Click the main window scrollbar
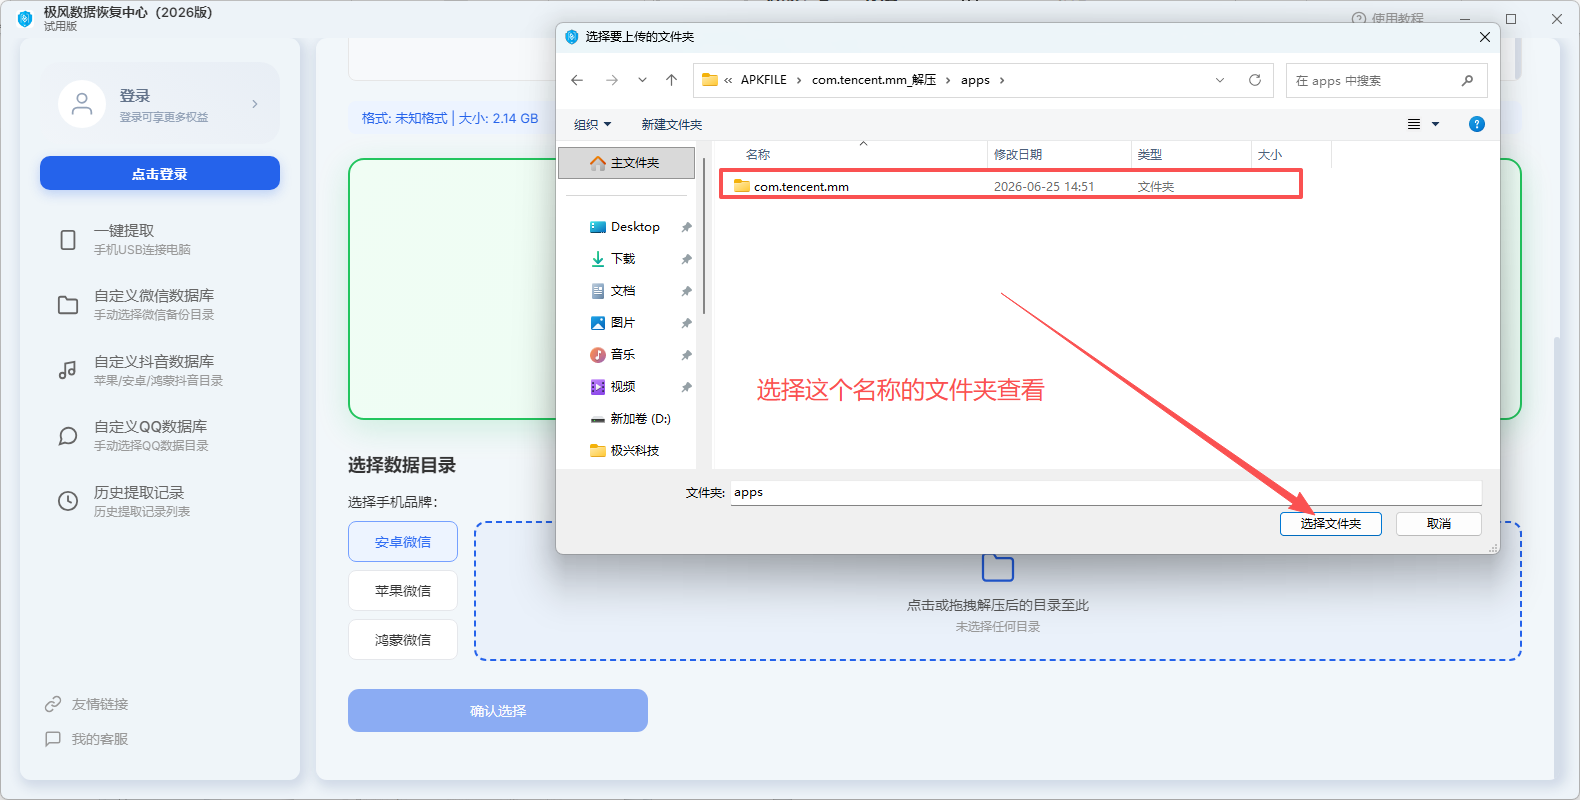1580x800 pixels. point(1557,560)
